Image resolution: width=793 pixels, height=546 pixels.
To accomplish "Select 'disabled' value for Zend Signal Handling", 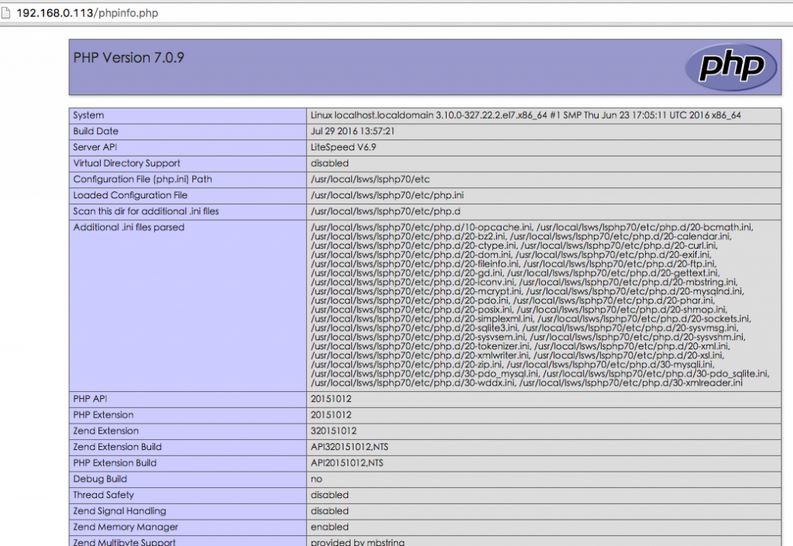I will [x=330, y=511].
